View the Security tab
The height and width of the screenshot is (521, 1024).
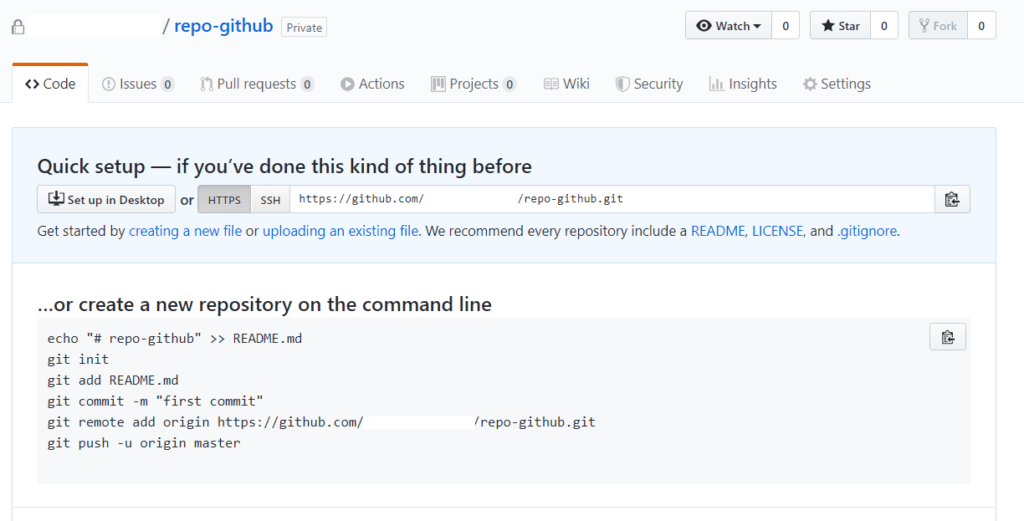(x=649, y=84)
